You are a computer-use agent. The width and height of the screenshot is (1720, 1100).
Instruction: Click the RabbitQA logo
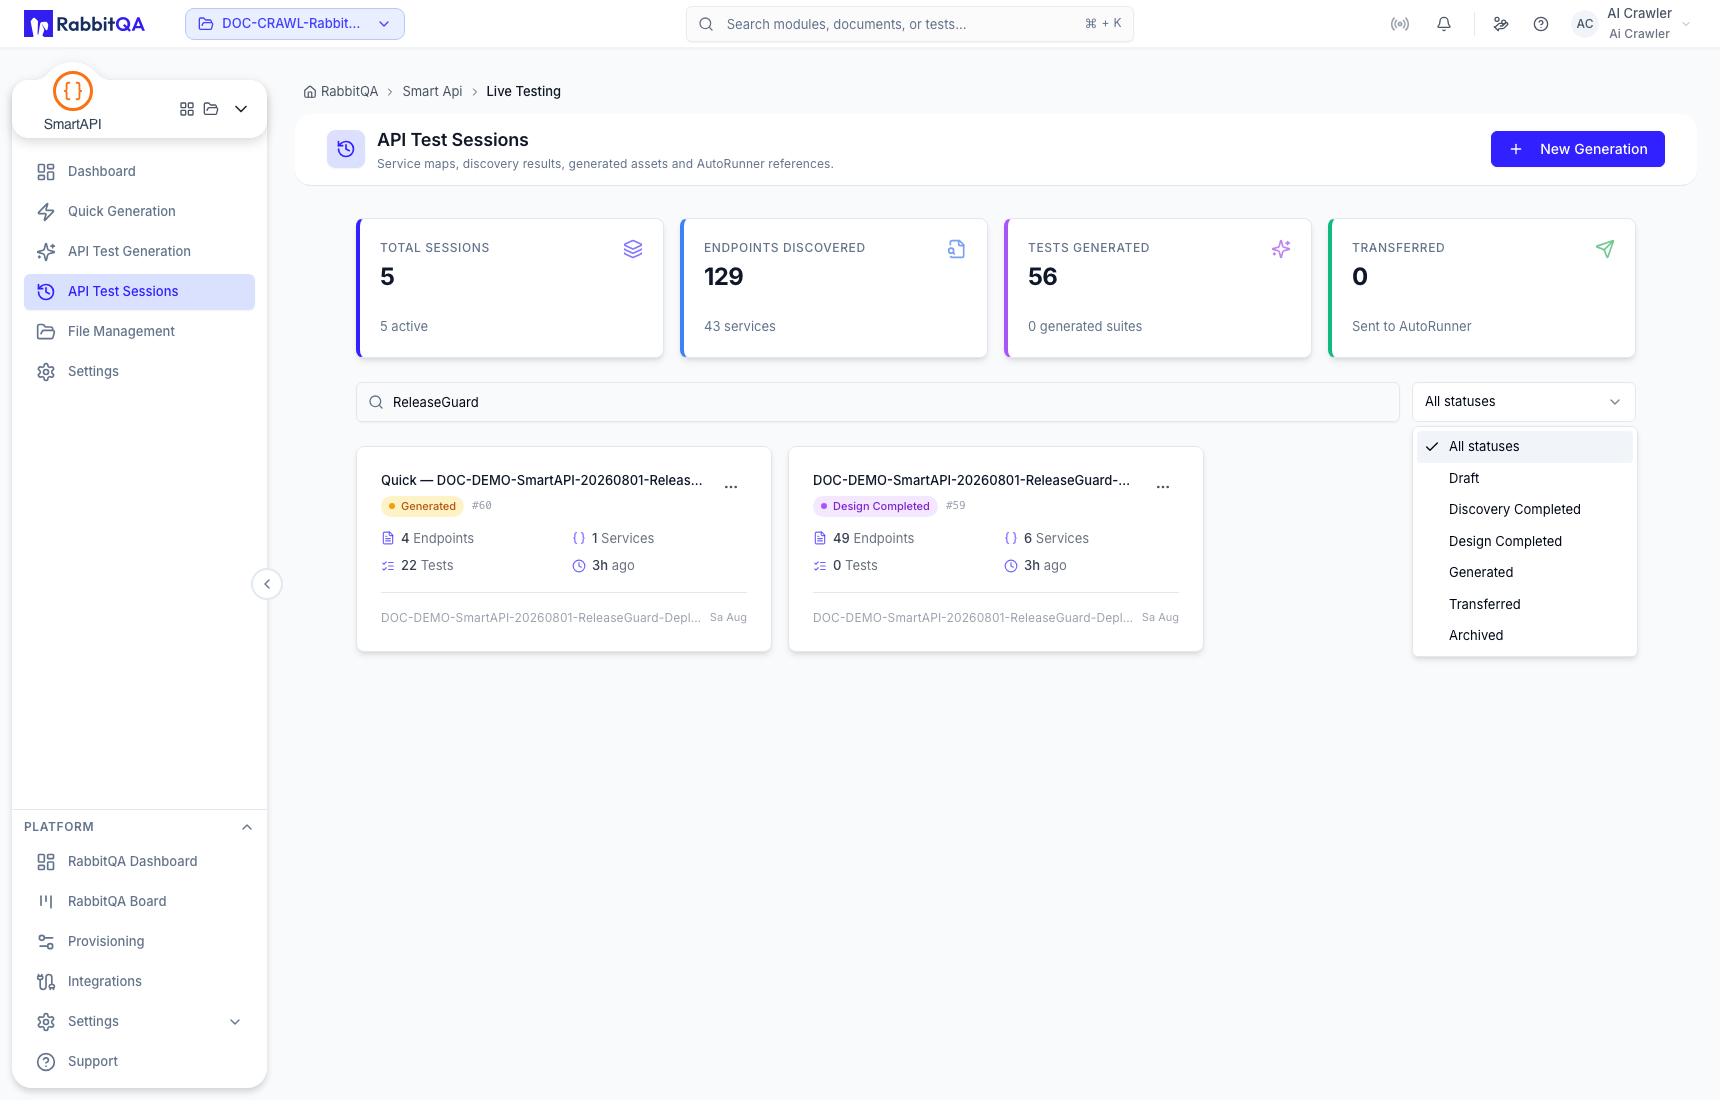click(x=84, y=24)
